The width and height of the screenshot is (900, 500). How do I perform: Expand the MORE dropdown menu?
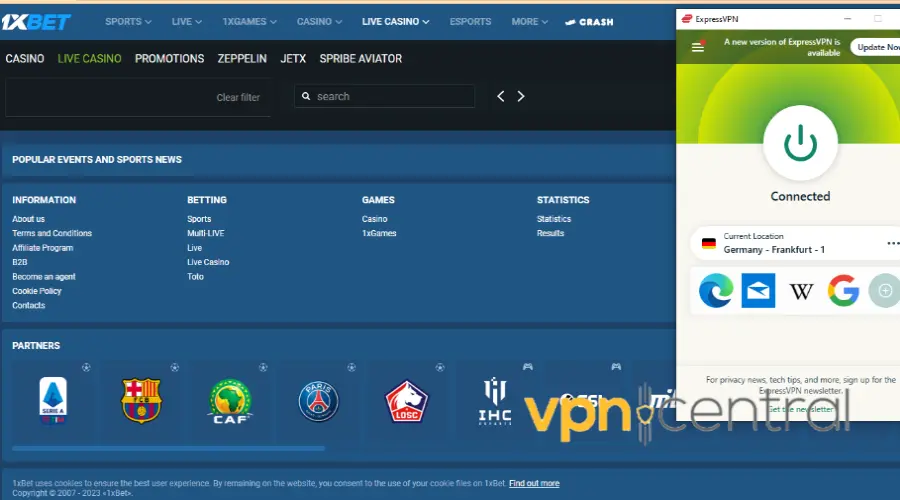529,22
